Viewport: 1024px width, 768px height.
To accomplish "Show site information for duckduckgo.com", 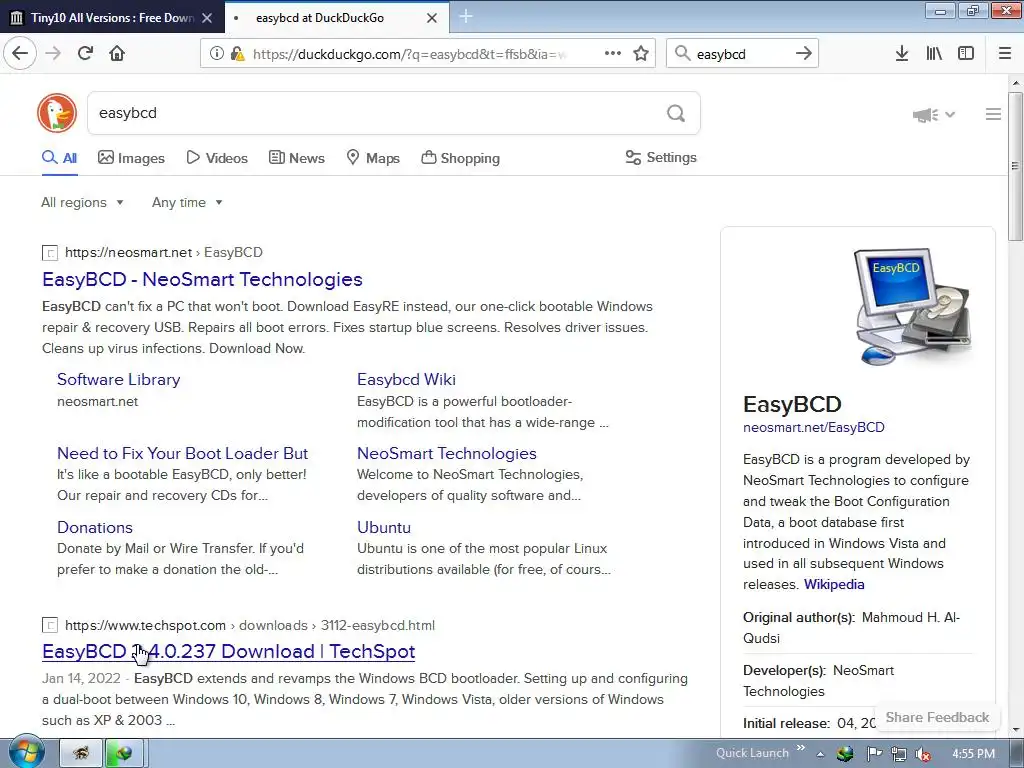I will click(217, 53).
